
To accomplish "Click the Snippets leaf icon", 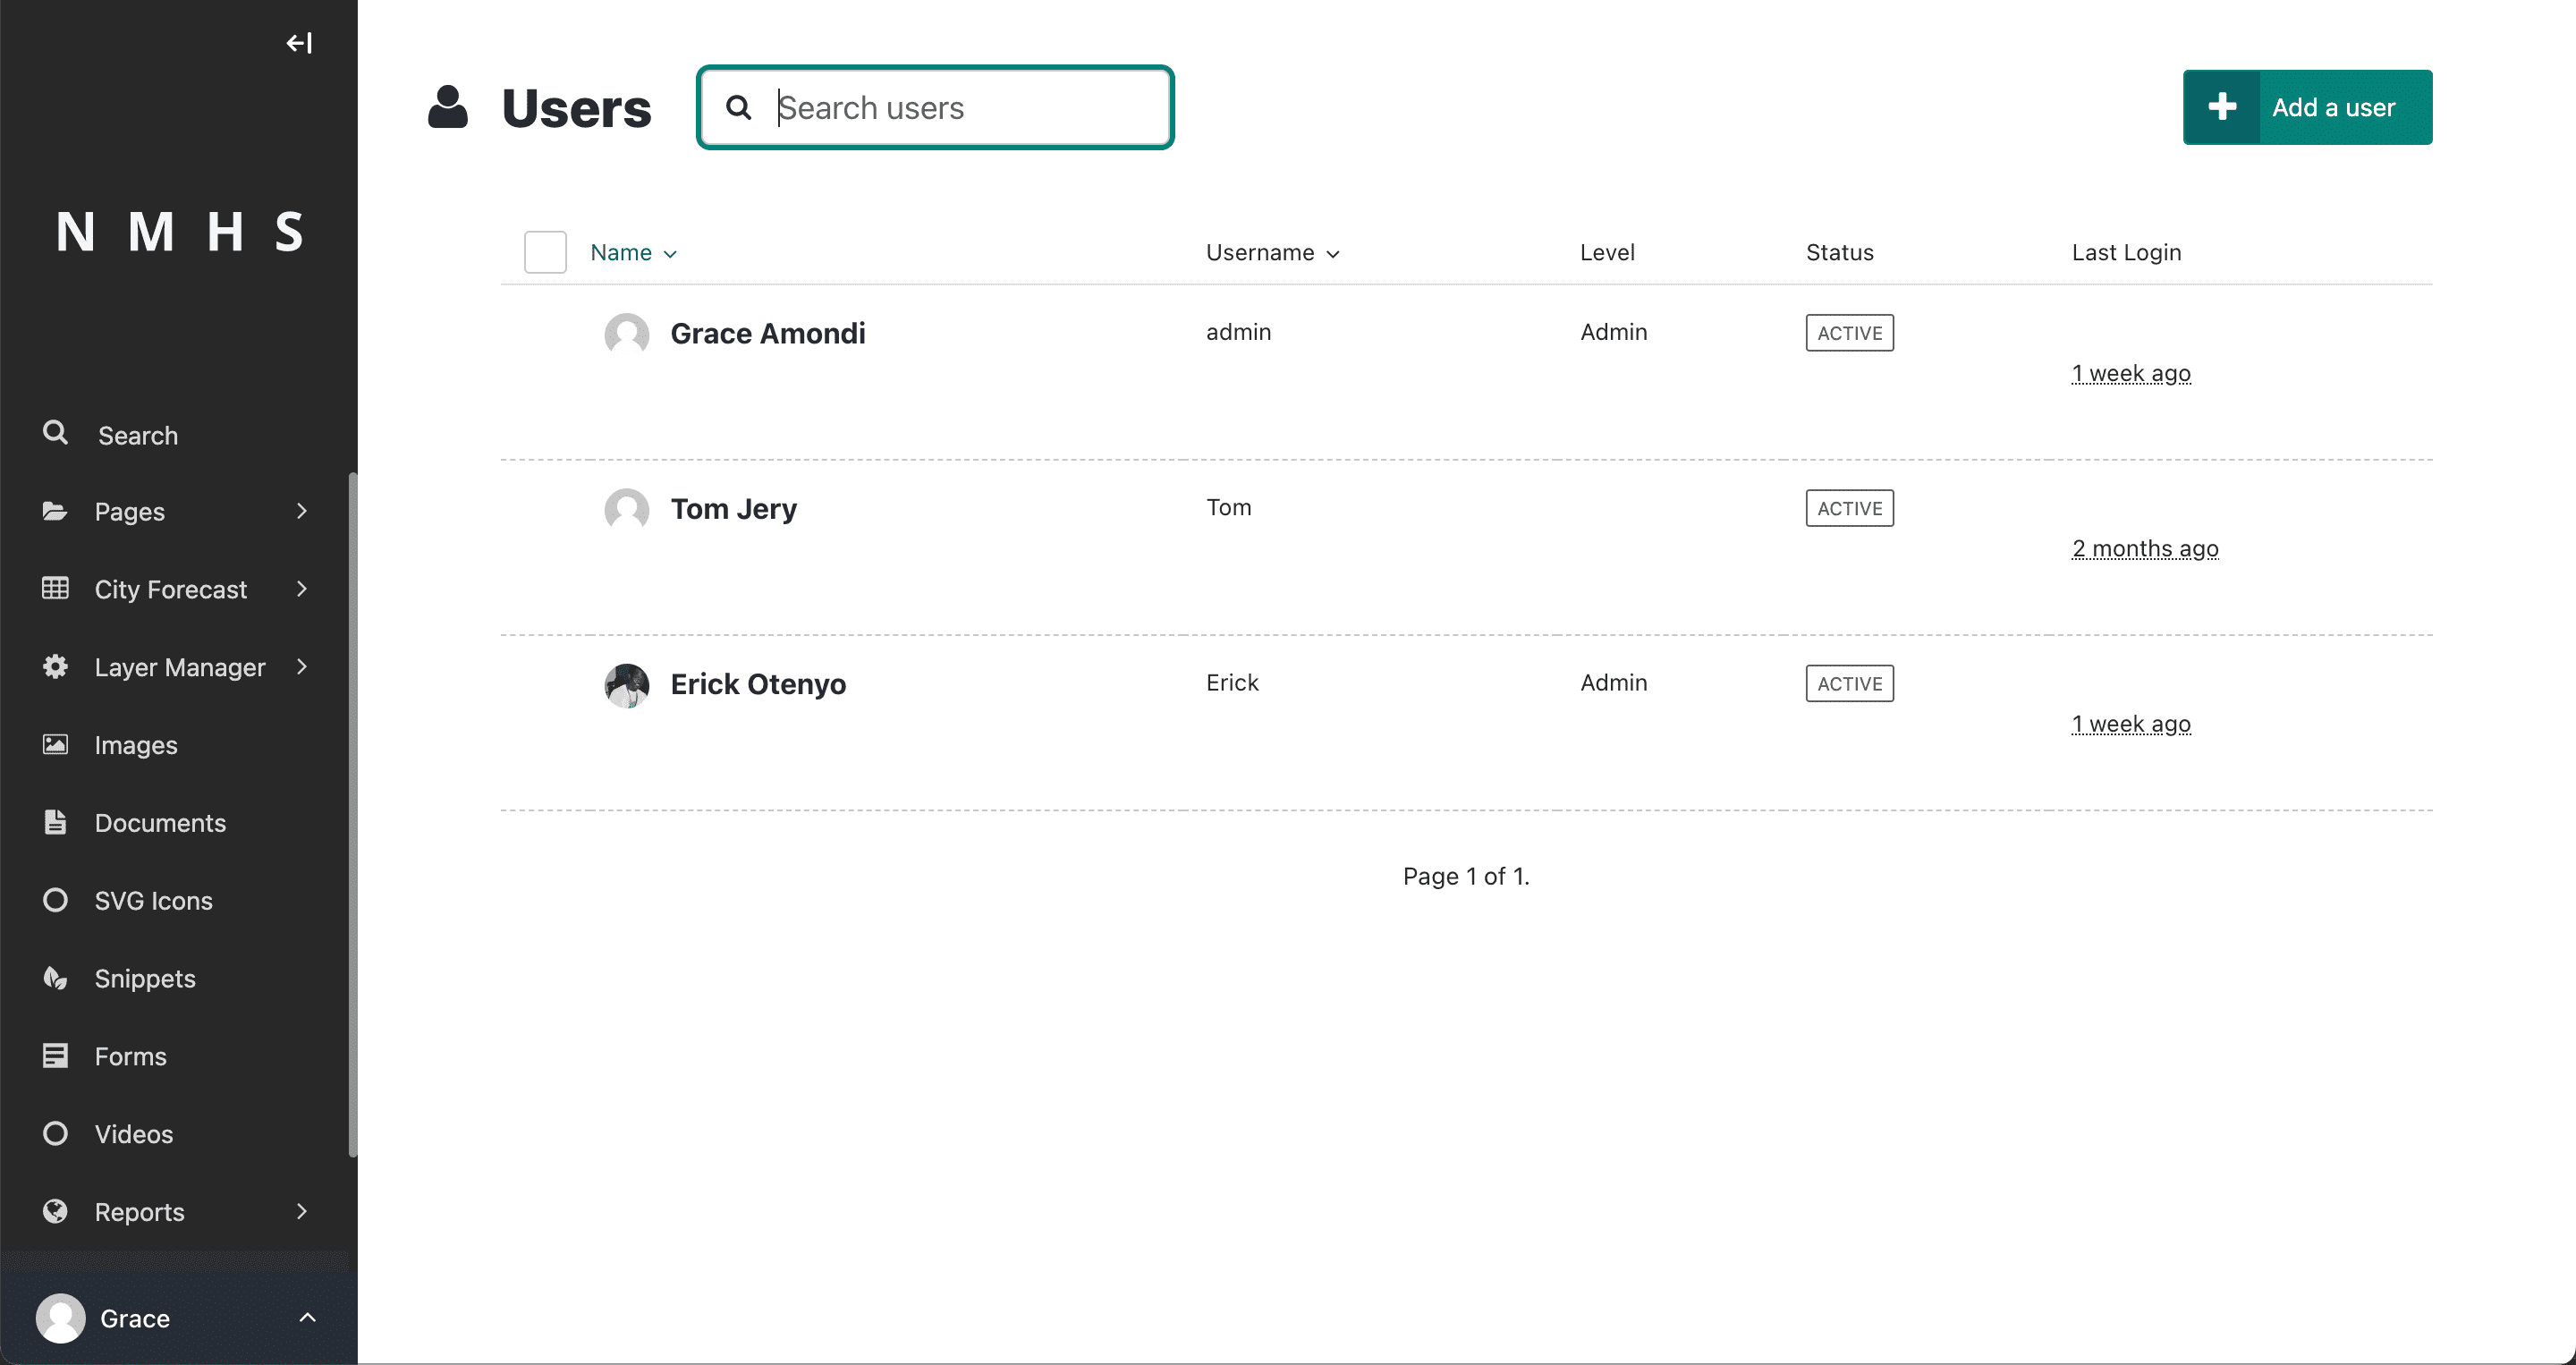I will [x=55, y=978].
